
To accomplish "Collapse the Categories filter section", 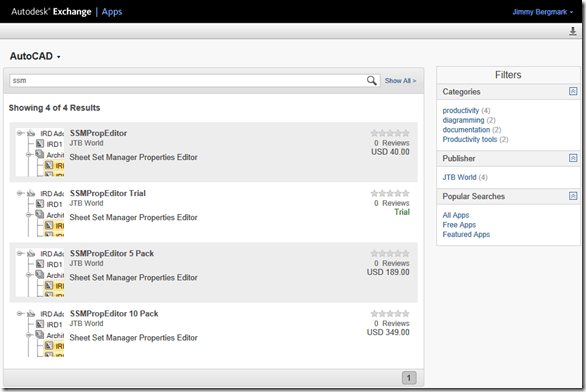I will coord(573,91).
